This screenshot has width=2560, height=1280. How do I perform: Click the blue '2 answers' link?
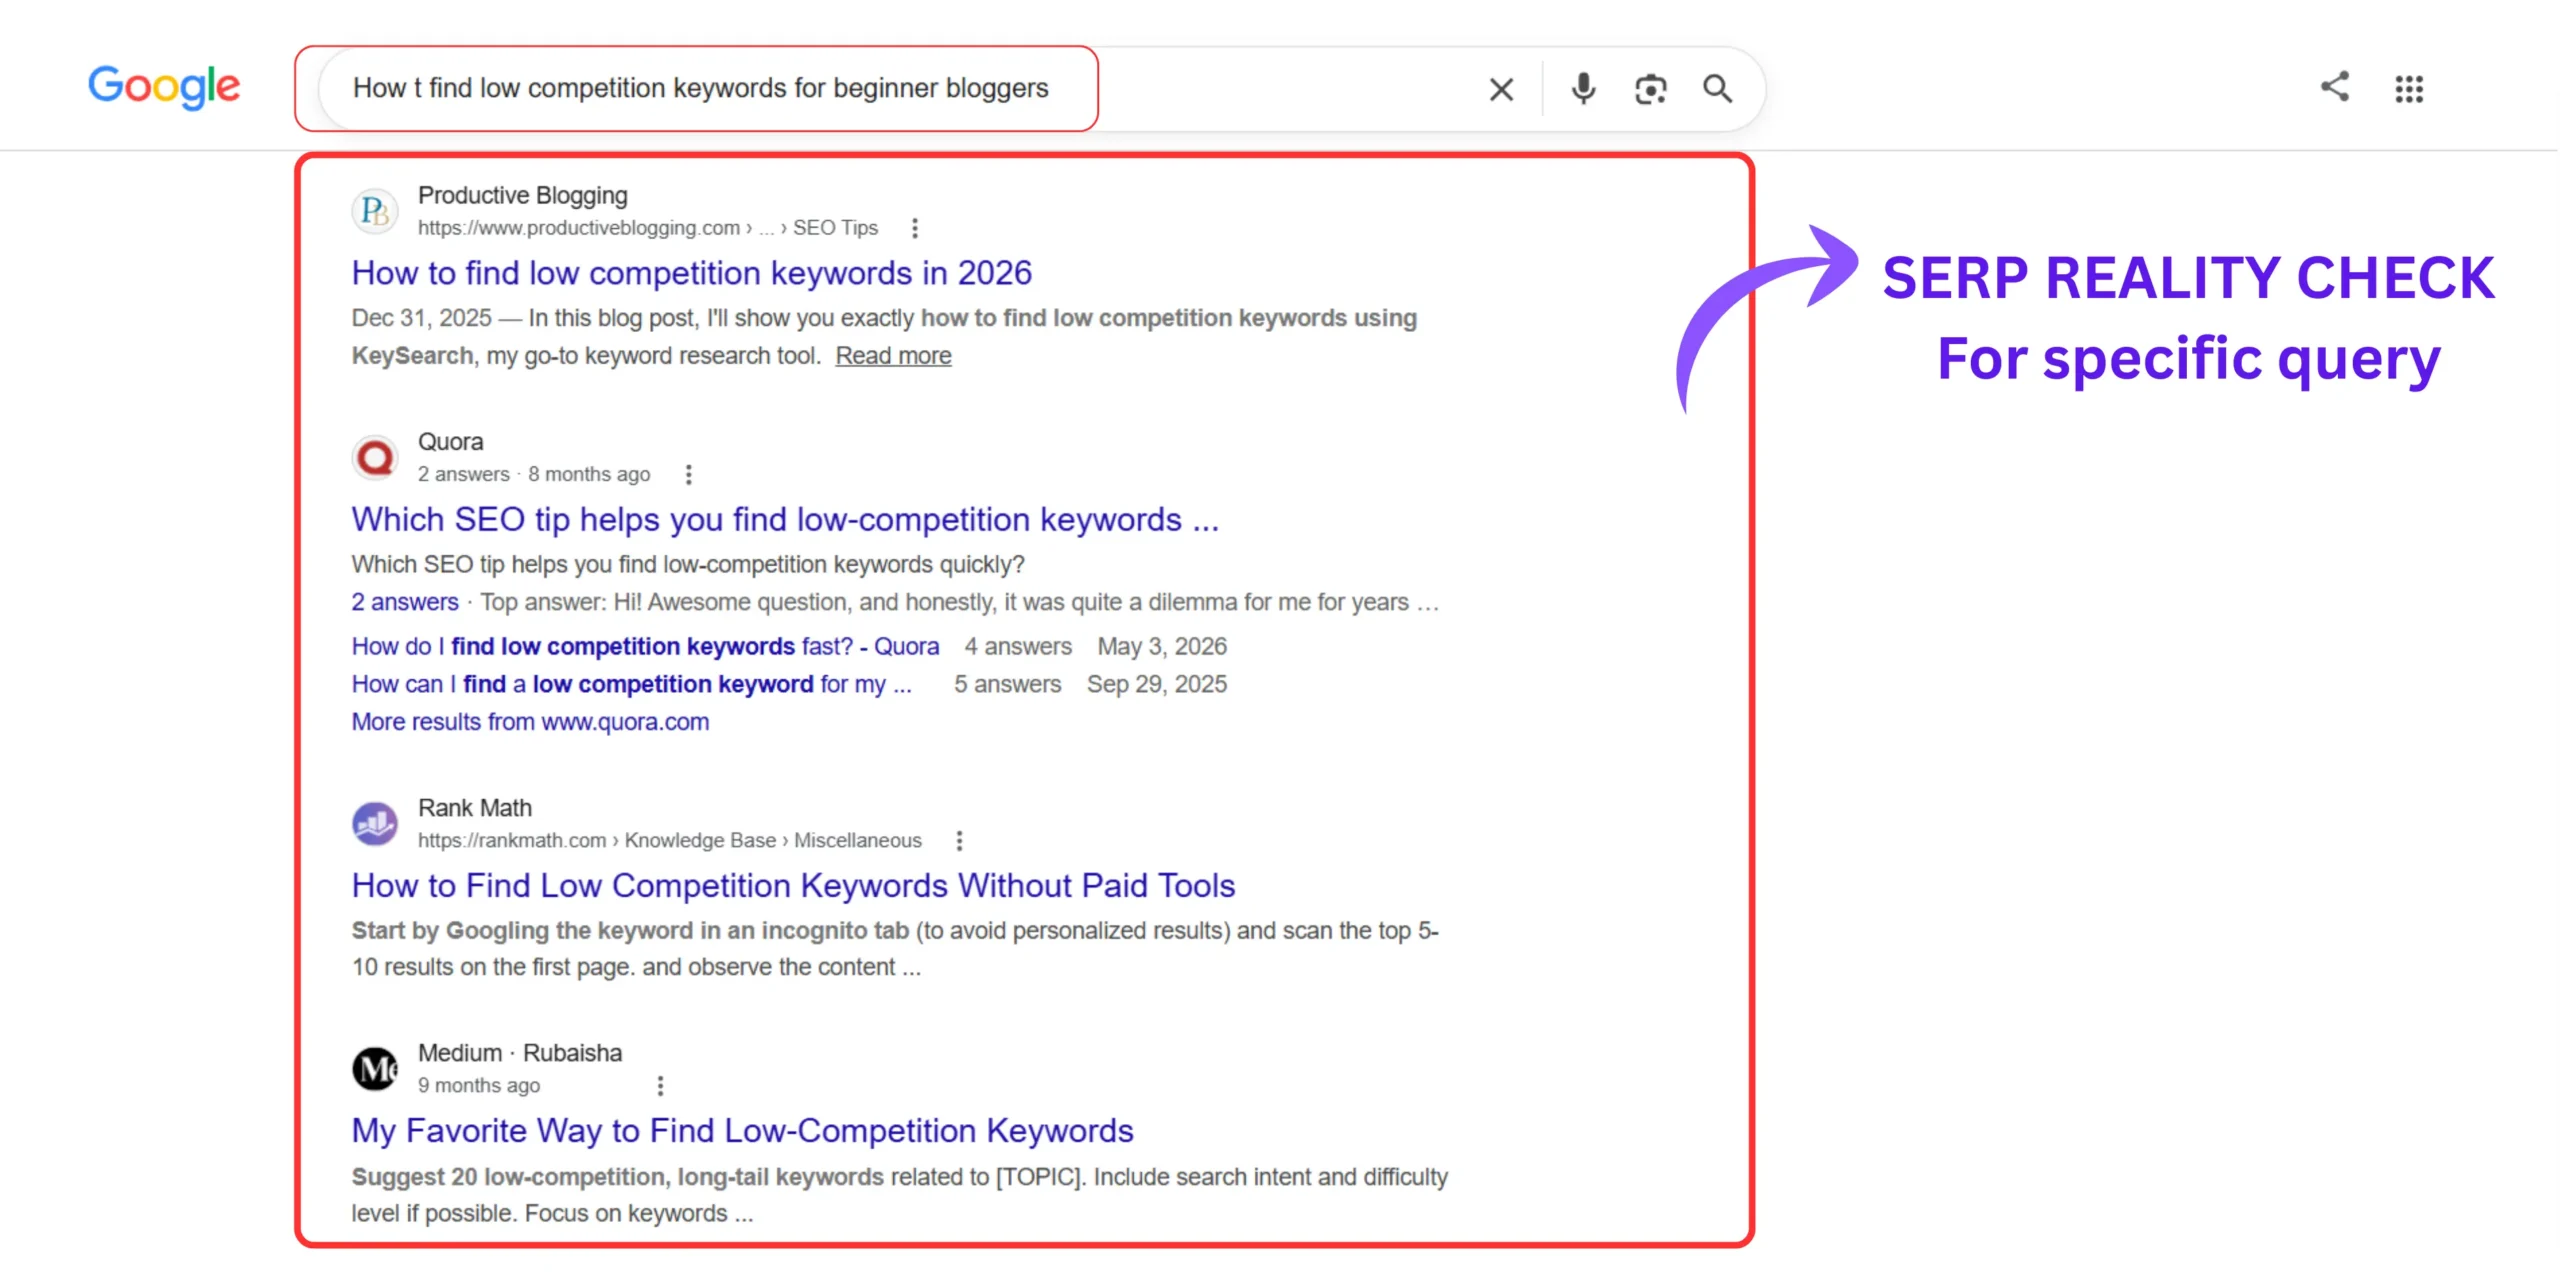pos(404,602)
